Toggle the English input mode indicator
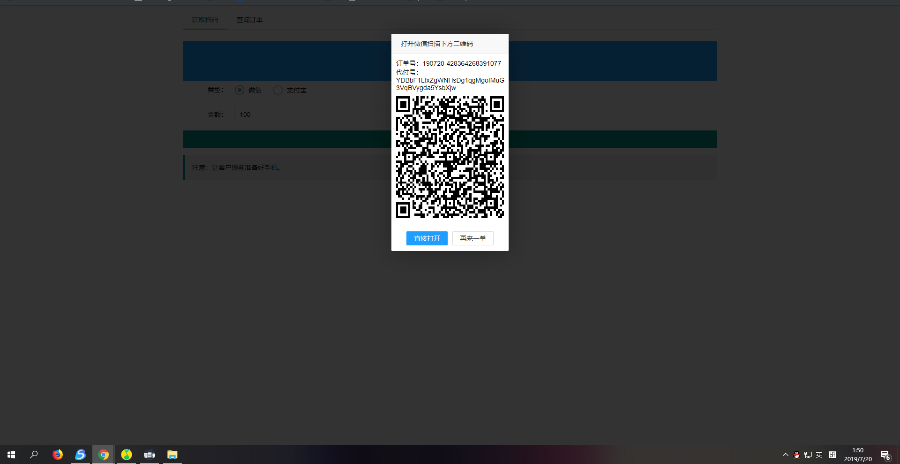 (x=820, y=455)
